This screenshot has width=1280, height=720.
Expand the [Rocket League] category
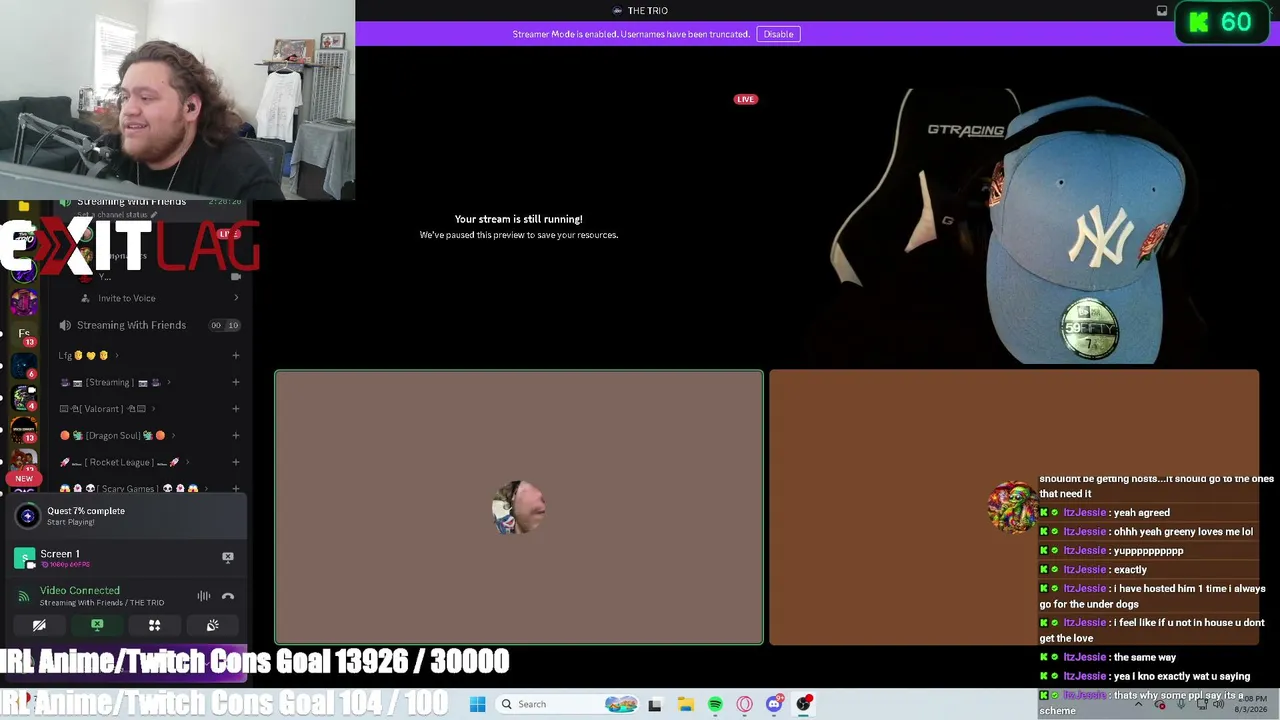tap(125, 462)
